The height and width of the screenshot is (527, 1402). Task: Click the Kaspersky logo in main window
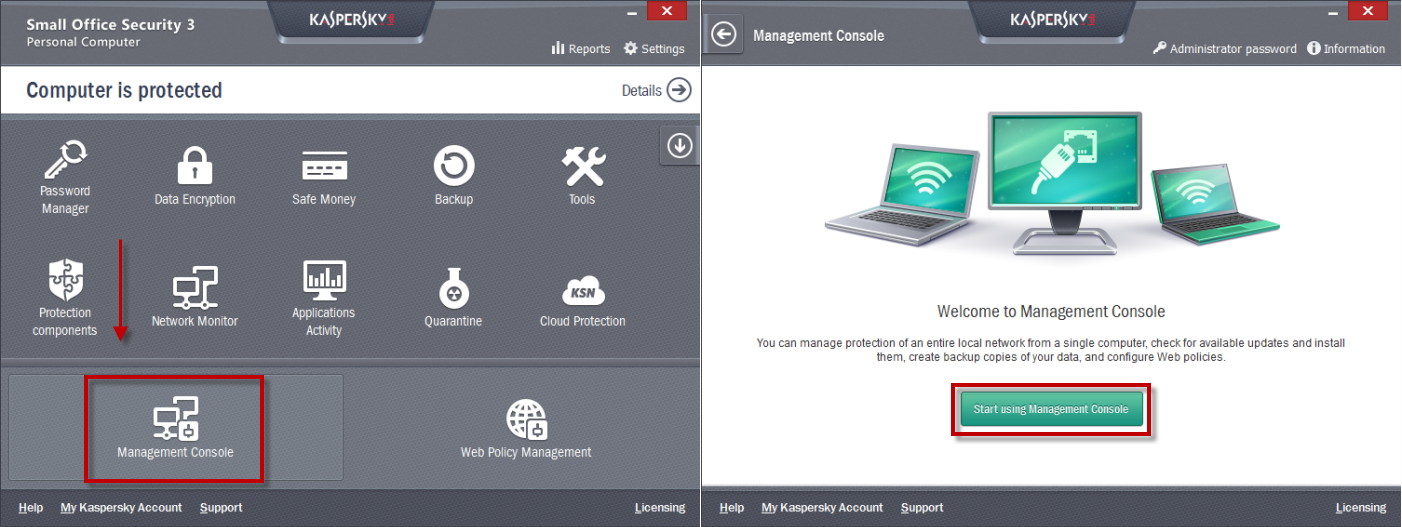(x=352, y=20)
